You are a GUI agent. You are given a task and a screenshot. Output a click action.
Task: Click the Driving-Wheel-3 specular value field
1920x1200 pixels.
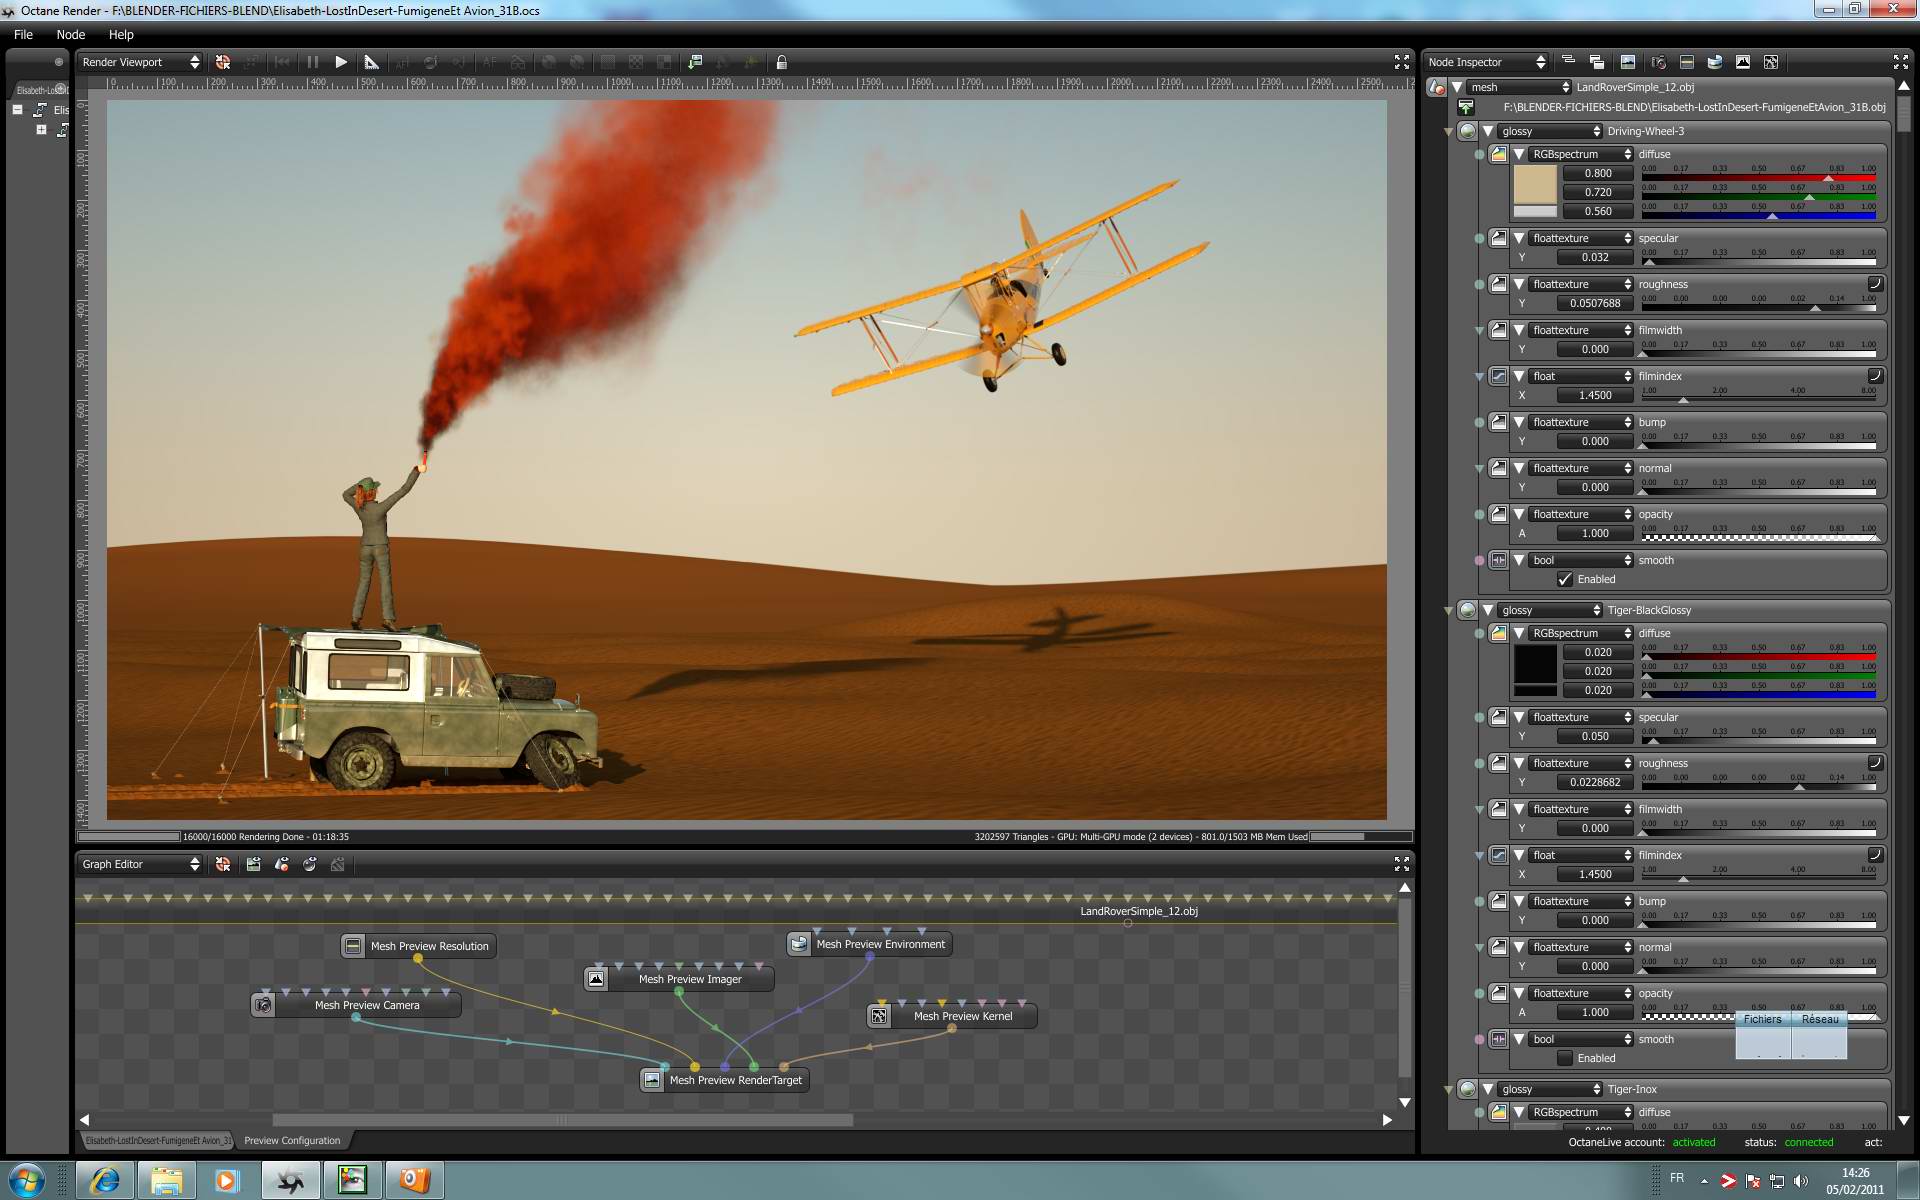click(x=1595, y=257)
